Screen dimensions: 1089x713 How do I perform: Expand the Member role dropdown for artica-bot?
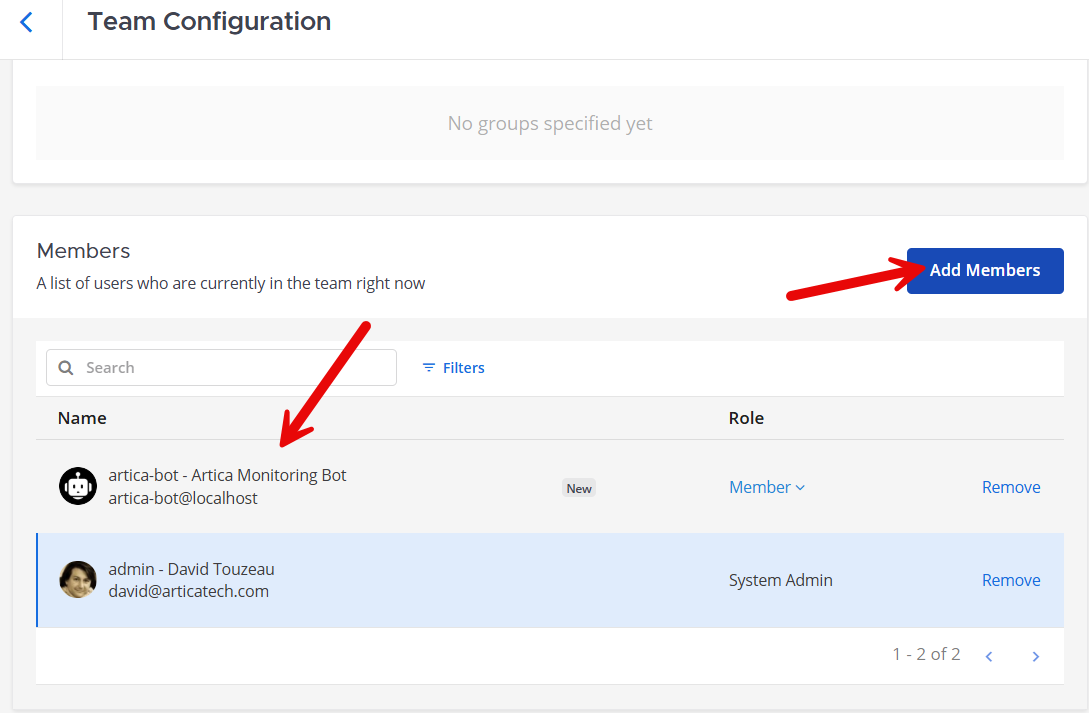[x=767, y=487]
